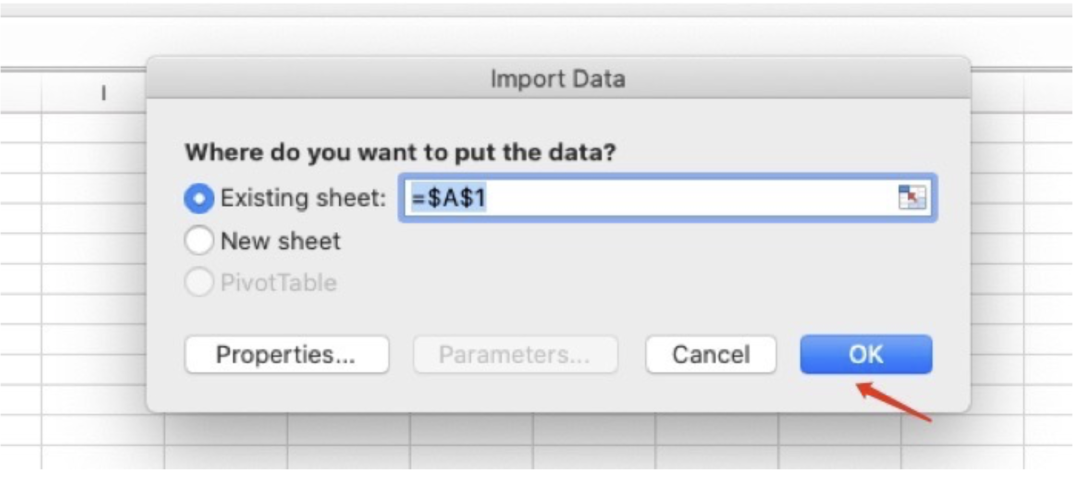Click the disabled Parameters... button
Image resolution: width=1080 pixels, height=478 pixels.
(x=515, y=355)
